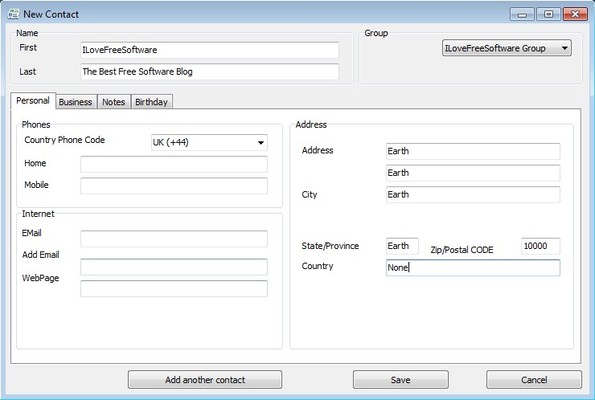Click the second Address line field
This screenshot has width=595, height=400.
[x=473, y=173]
